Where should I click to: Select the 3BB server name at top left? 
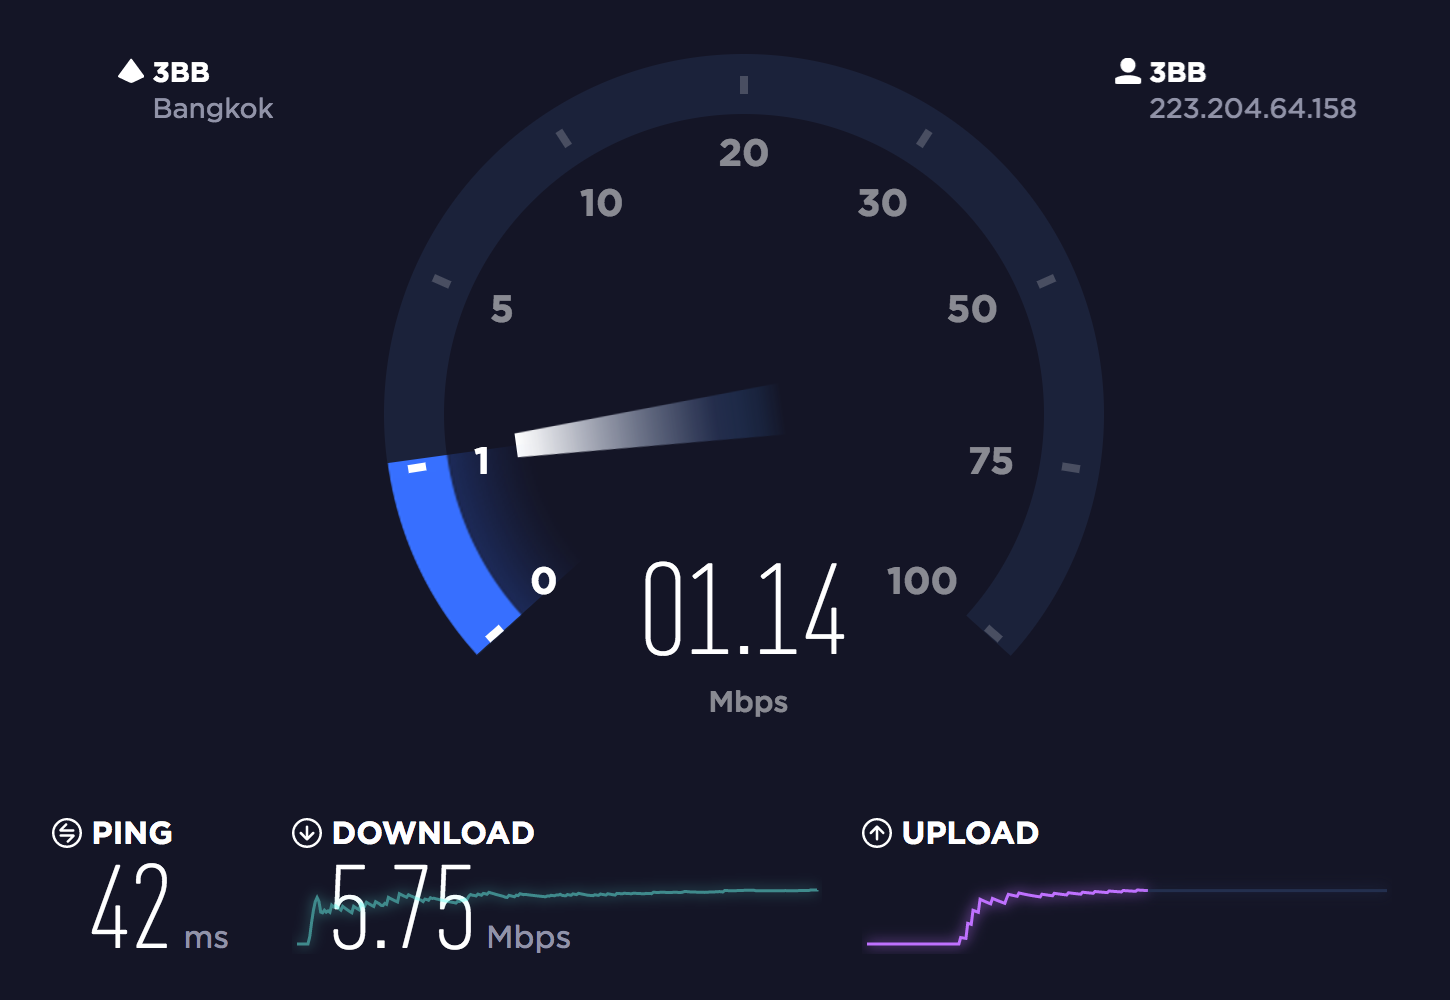coord(181,72)
